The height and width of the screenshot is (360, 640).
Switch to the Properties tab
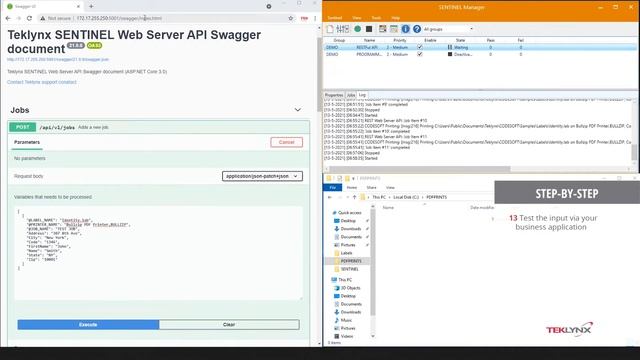point(334,95)
